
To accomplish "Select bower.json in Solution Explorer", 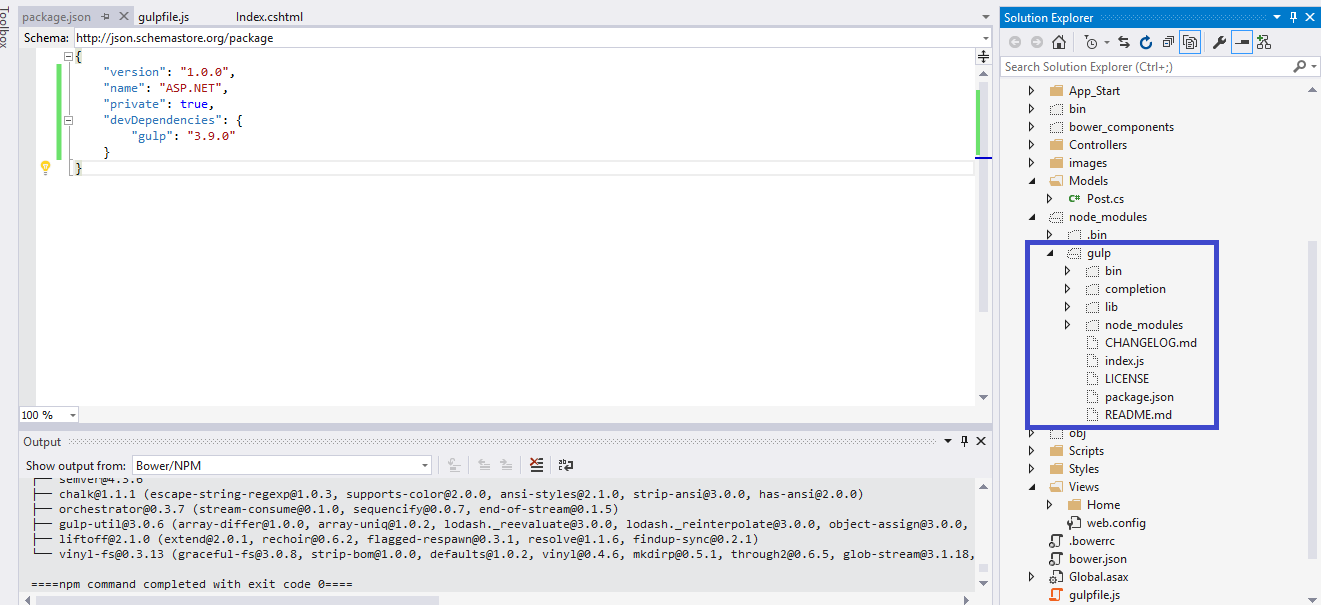I will 1097,559.
